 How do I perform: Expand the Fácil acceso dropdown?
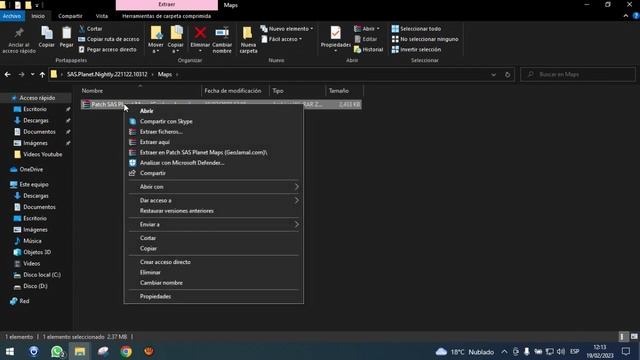point(282,39)
